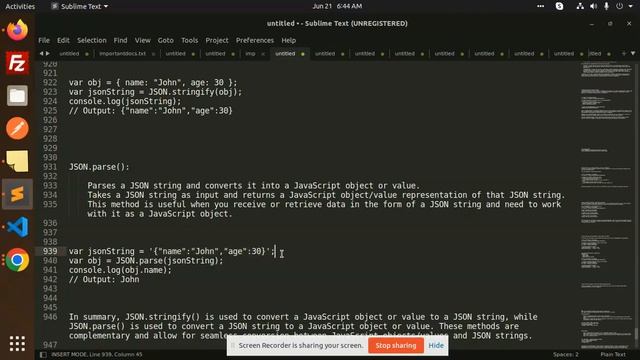Image resolution: width=640 pixels, height=360 pixels.
Task: Click the var obj = { name: "John" line
Action: pyautogui.click(x=153, y=82)
